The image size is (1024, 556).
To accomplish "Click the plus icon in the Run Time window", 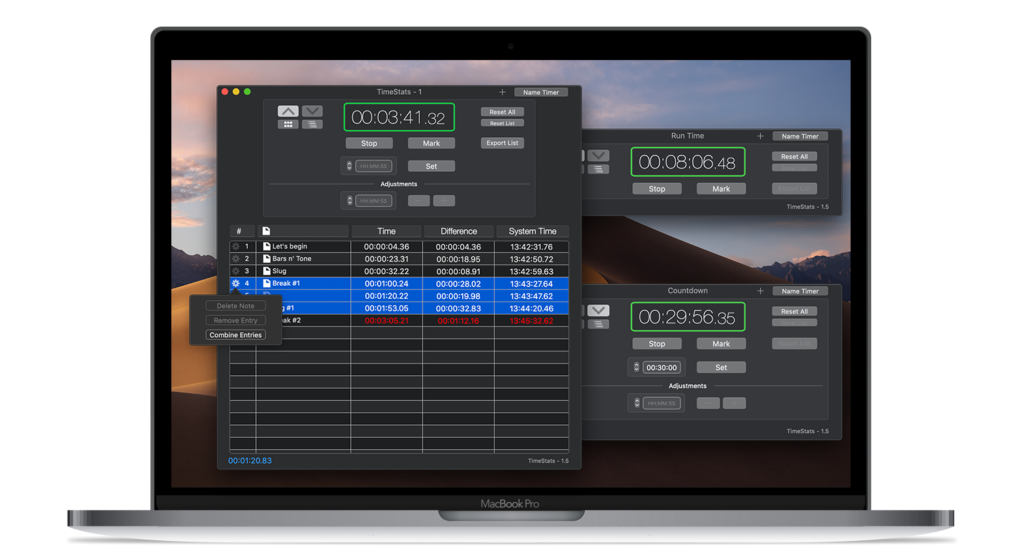I will (760, 136).
